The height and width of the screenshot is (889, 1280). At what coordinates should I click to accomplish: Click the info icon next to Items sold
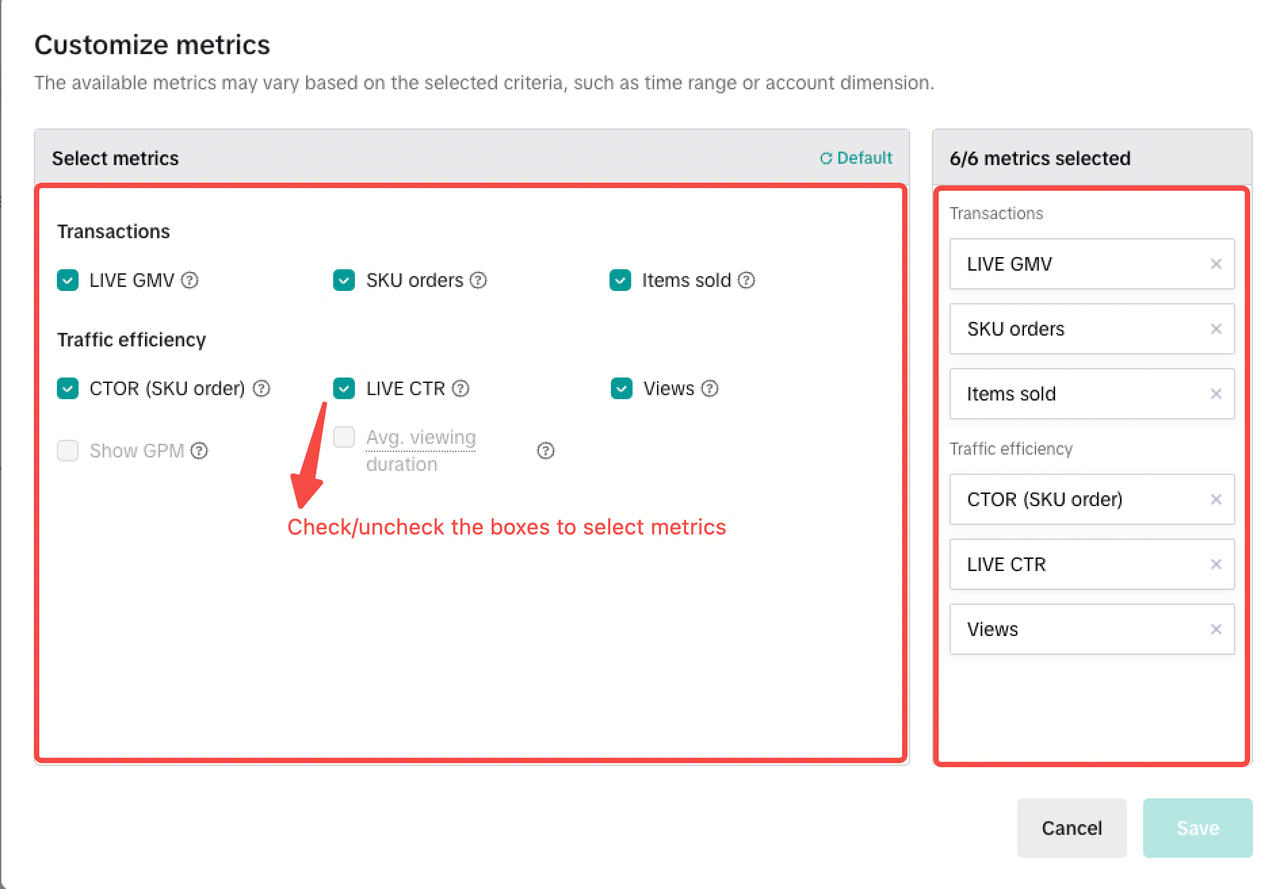pos(746,281)
